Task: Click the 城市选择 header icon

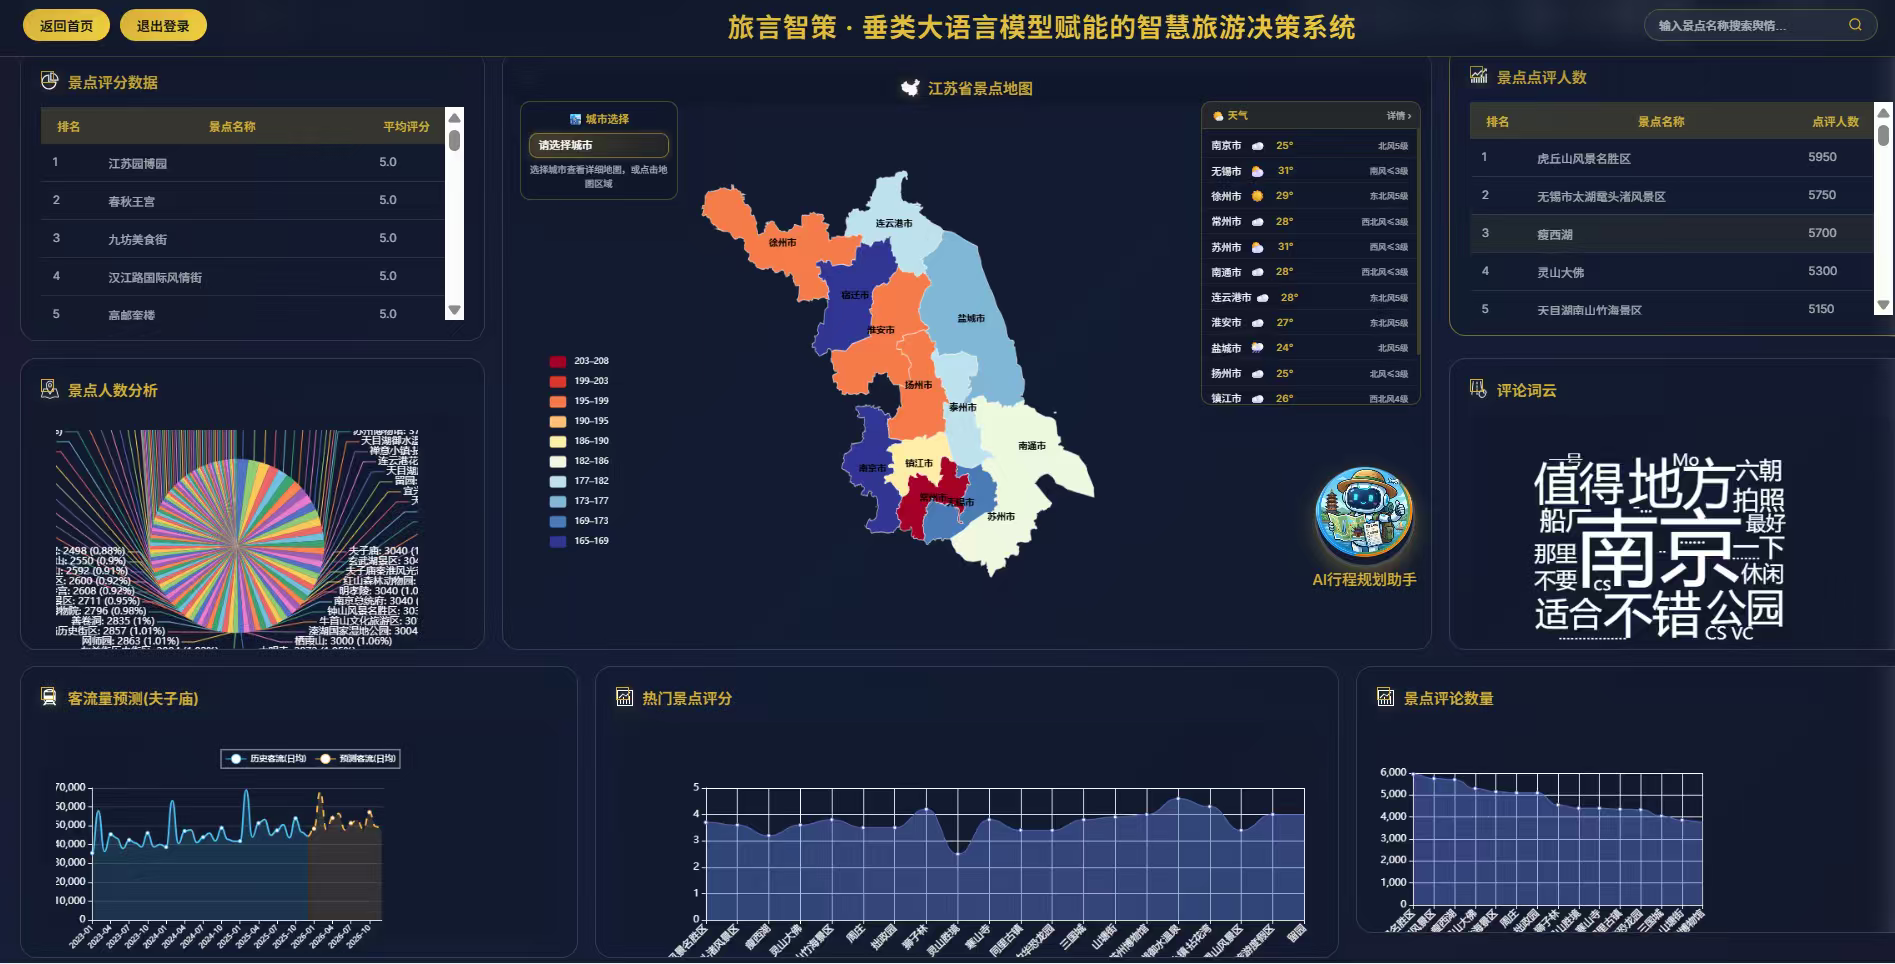Action: click(575, 119)
